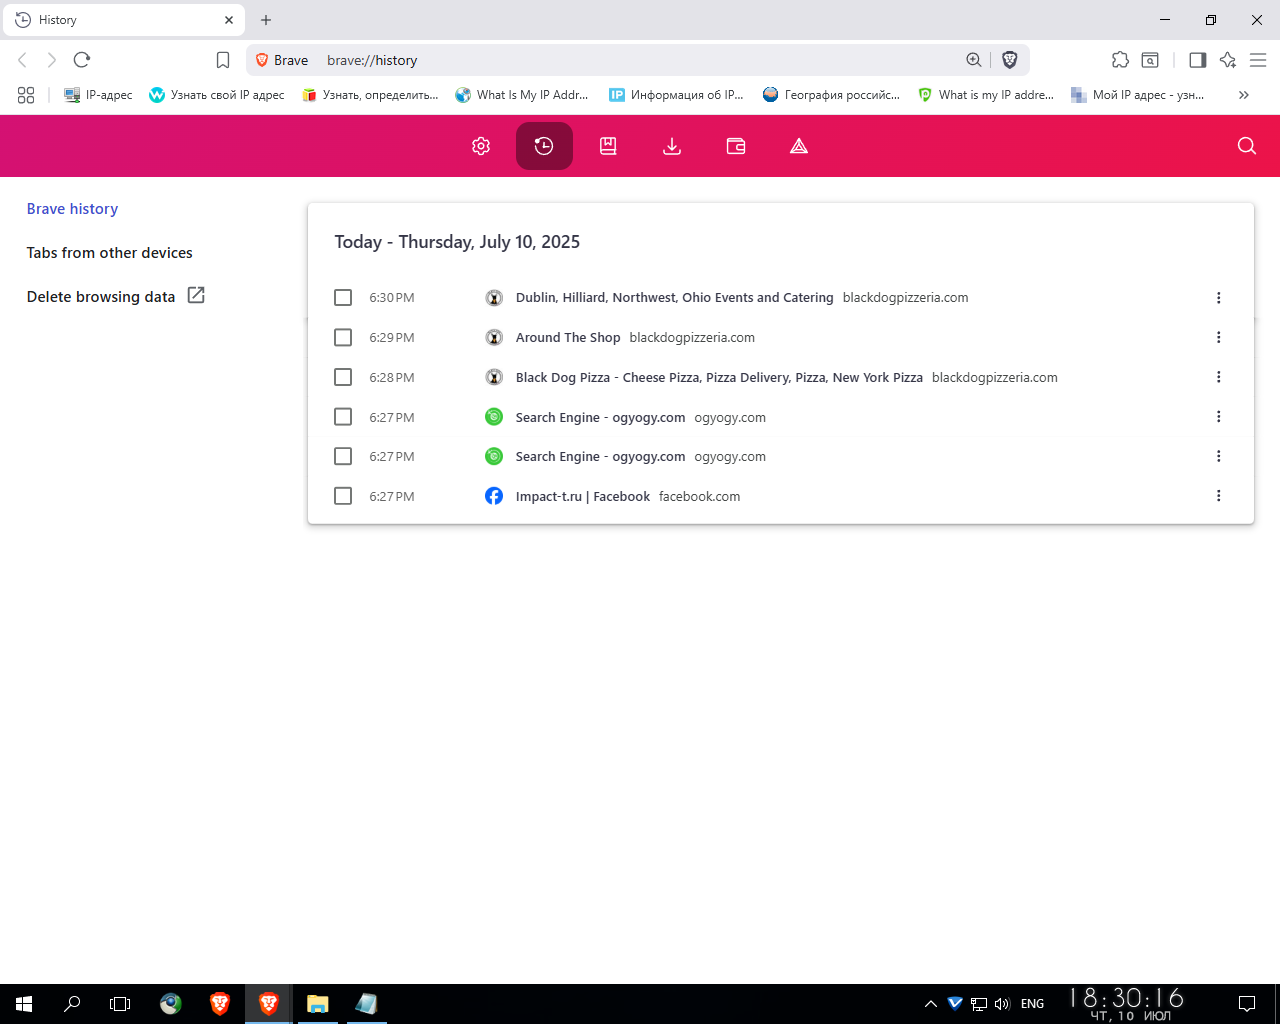Screen dimensions: 1280x1024
Task: Check the Around The Shop entry checkbox
Action: point(343,338)
